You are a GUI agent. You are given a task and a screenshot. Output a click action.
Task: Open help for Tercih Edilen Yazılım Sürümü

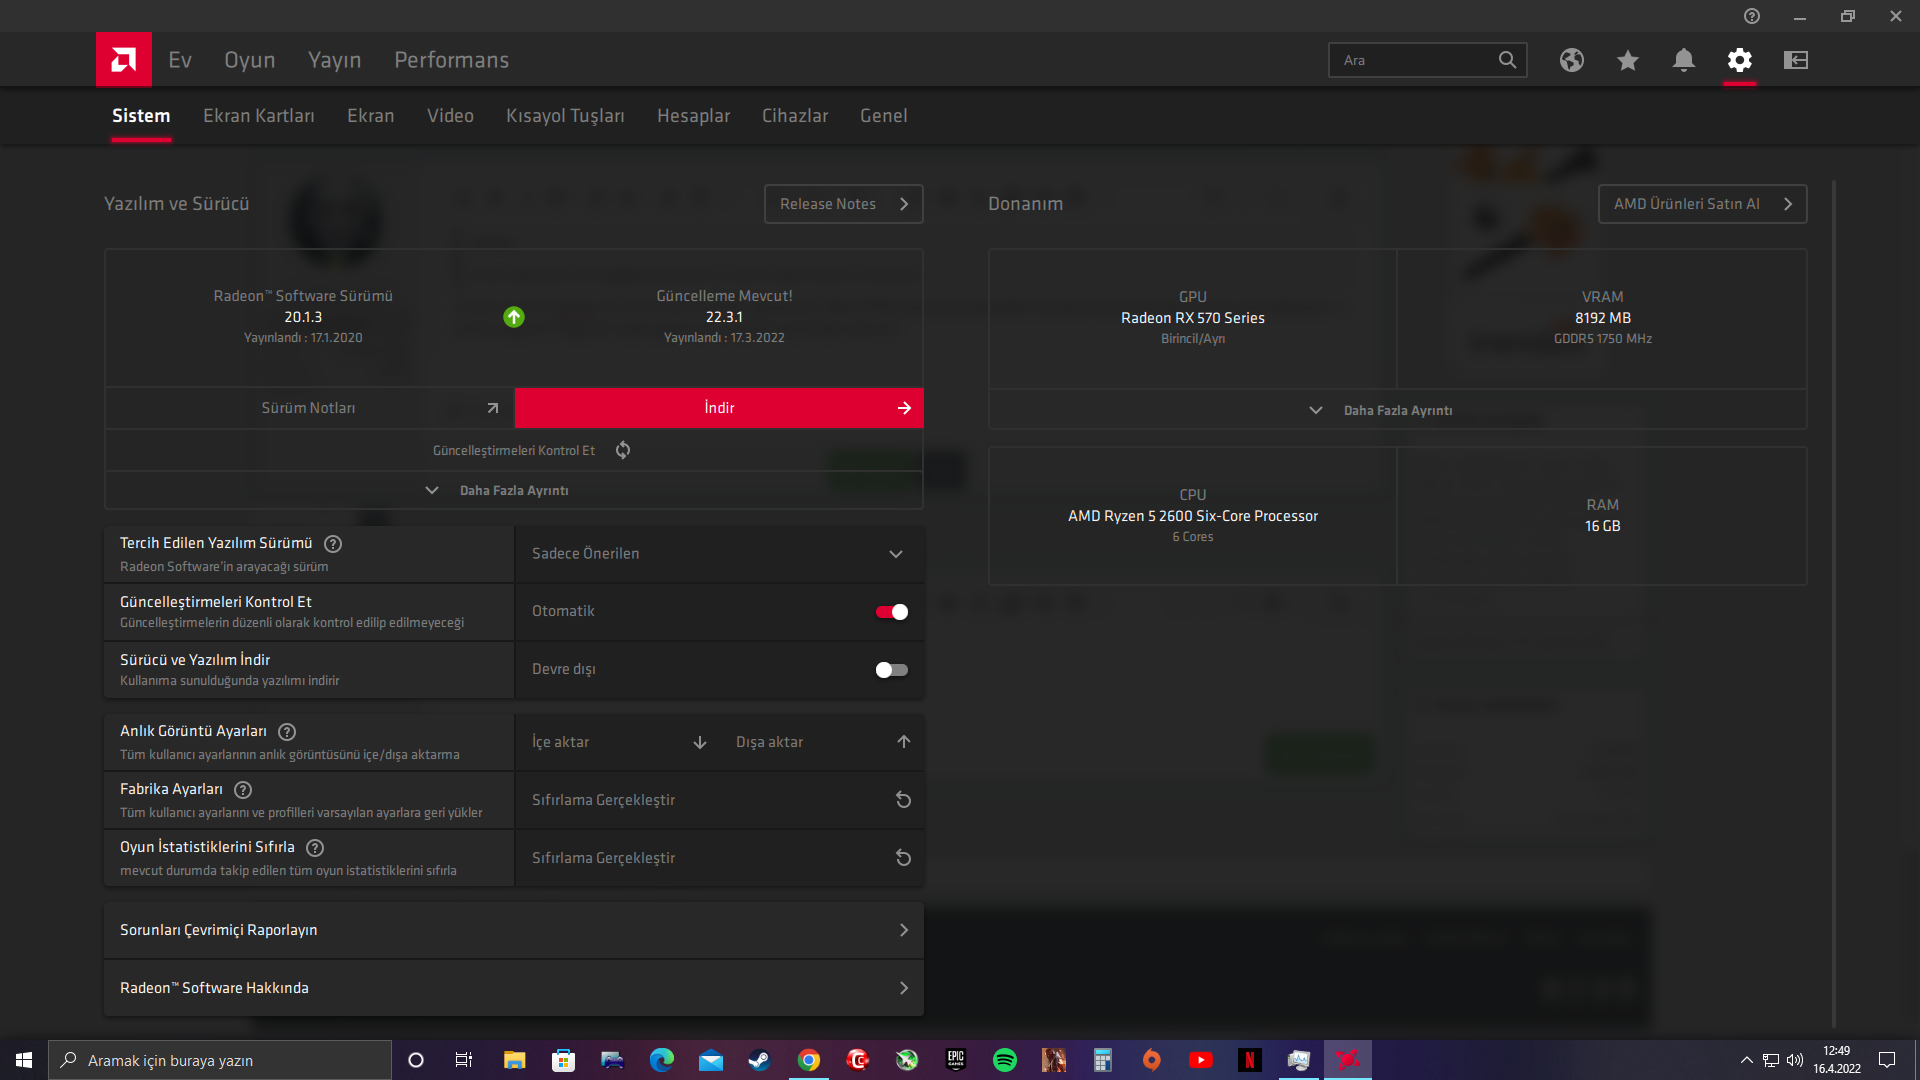[x=334, y=544]
